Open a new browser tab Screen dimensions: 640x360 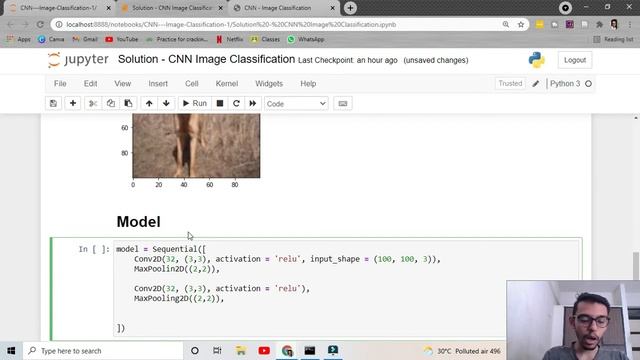350,8
